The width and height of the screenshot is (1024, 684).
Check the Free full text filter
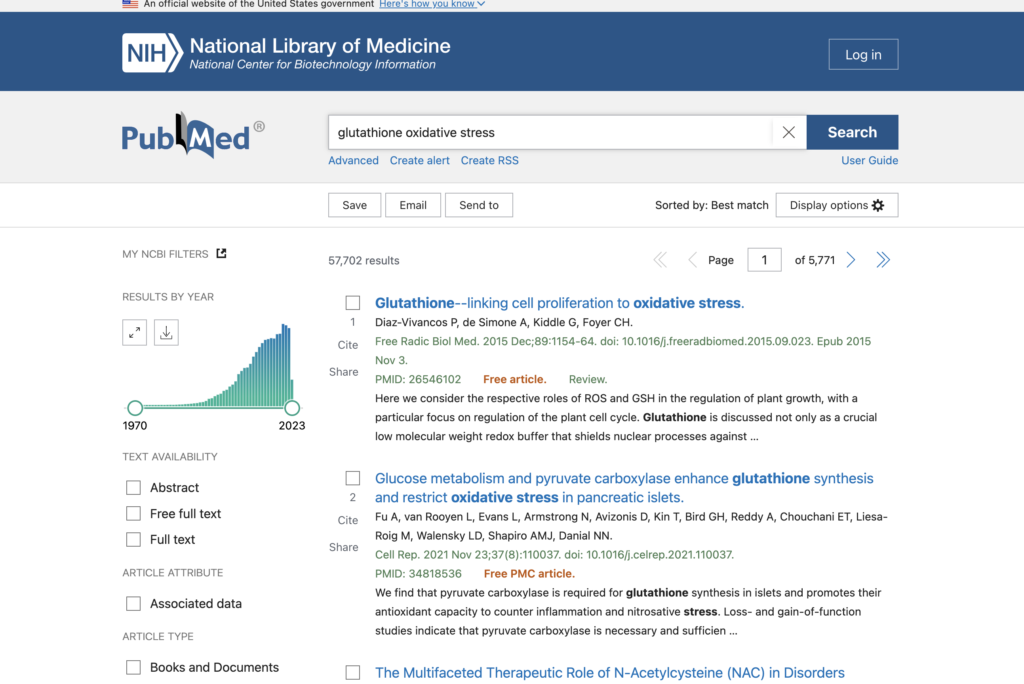pyautogui.click(x=133, y=514)
